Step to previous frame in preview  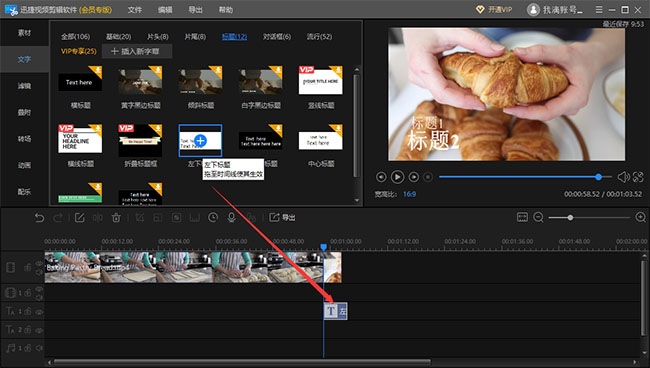point(381,177)
